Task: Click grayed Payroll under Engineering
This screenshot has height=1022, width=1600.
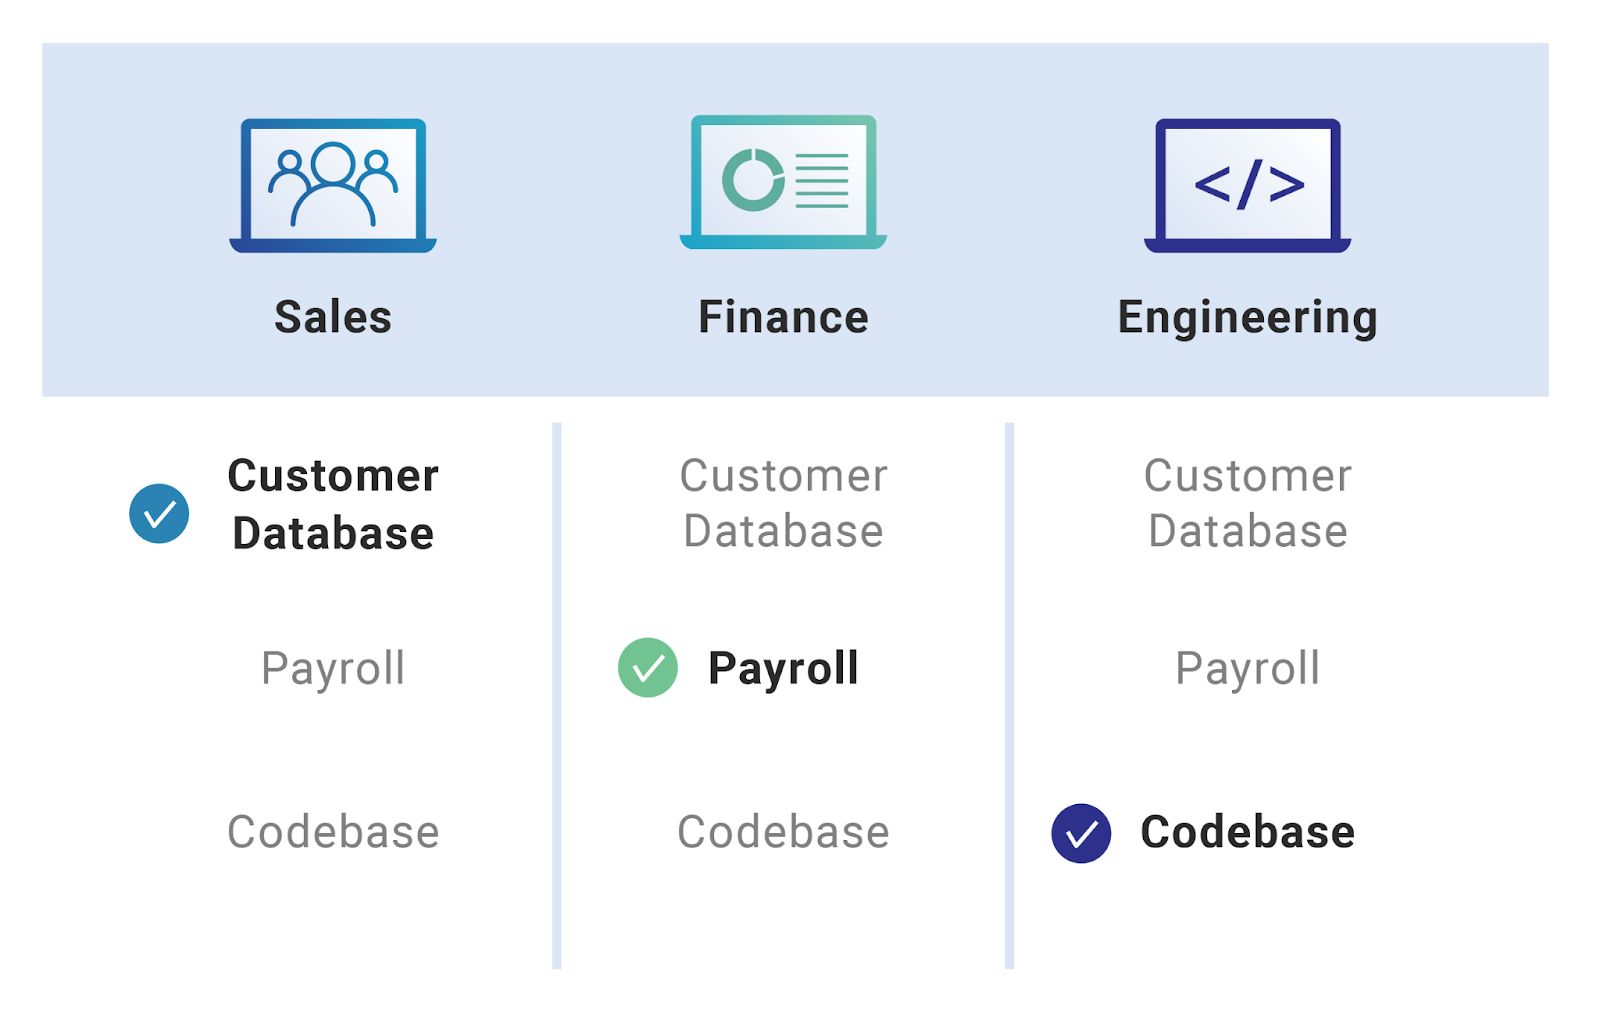Action: tap(1247, 669)
